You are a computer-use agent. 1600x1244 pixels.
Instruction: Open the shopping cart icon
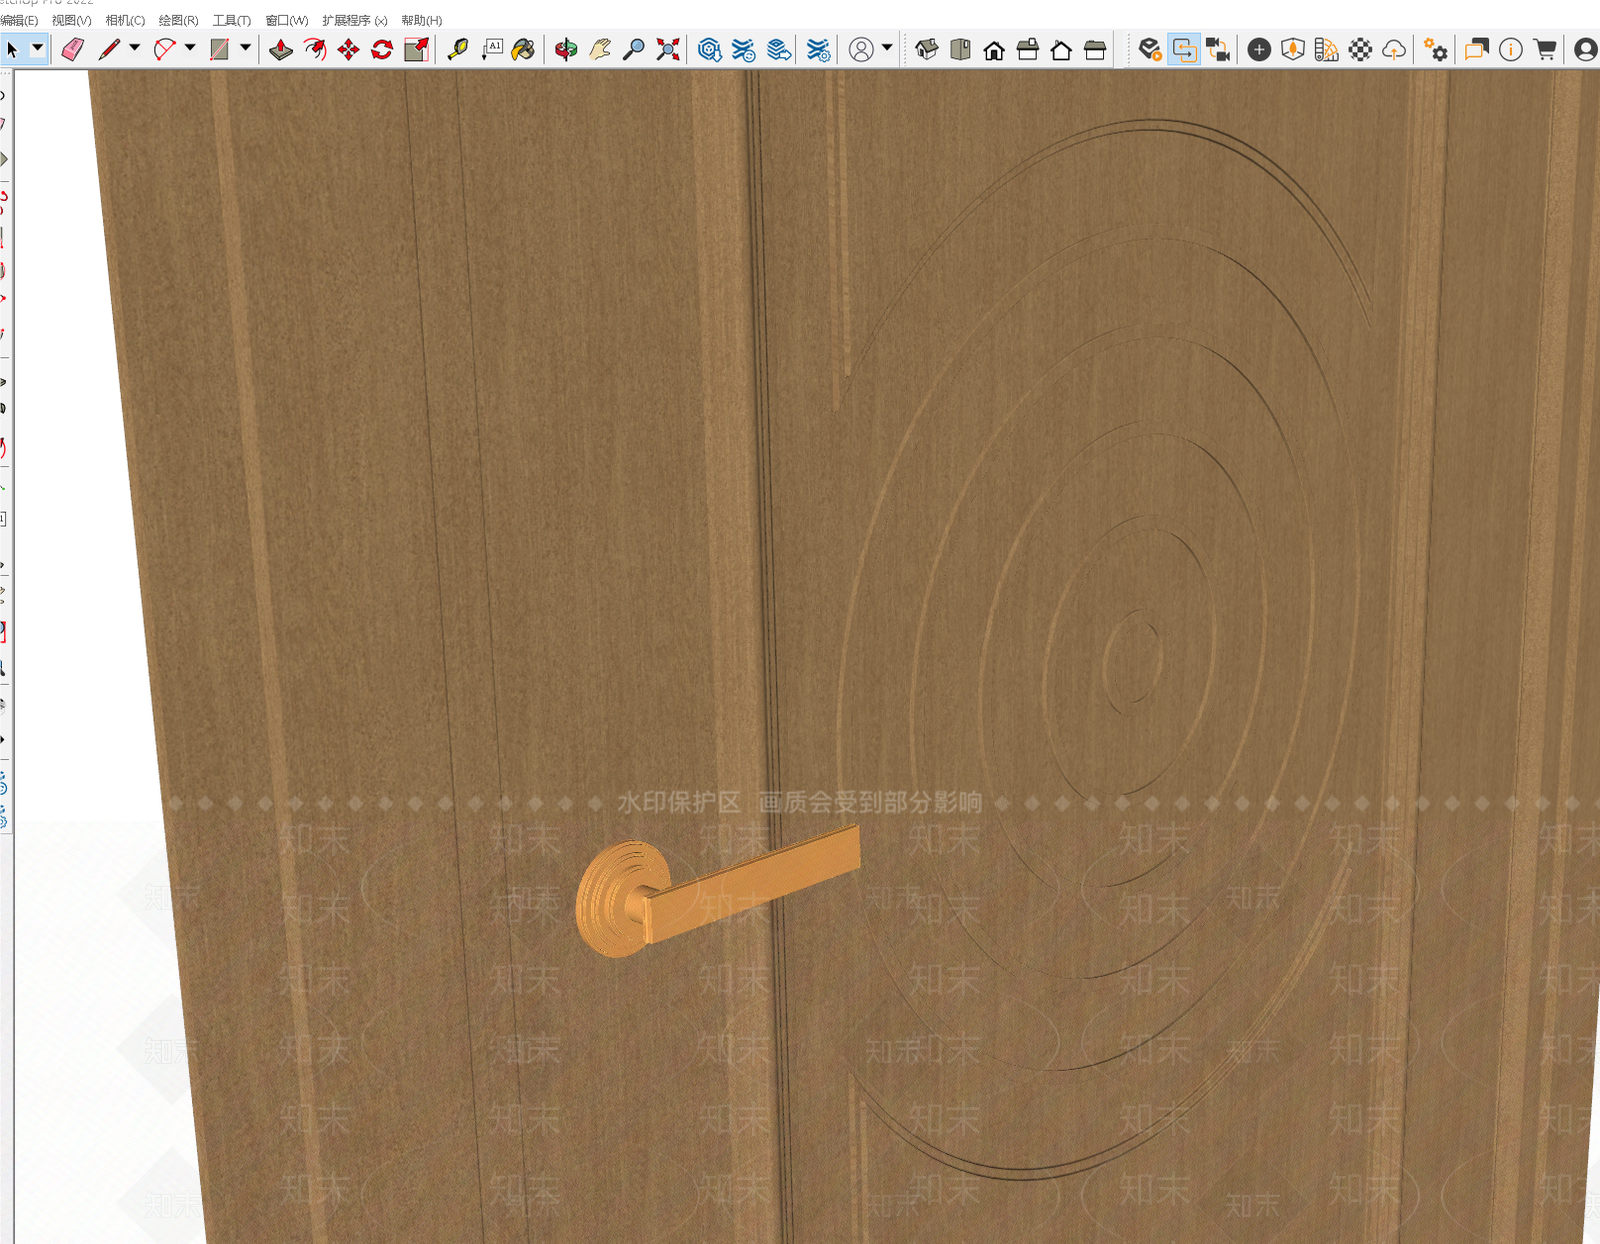tap(1545, 49)
